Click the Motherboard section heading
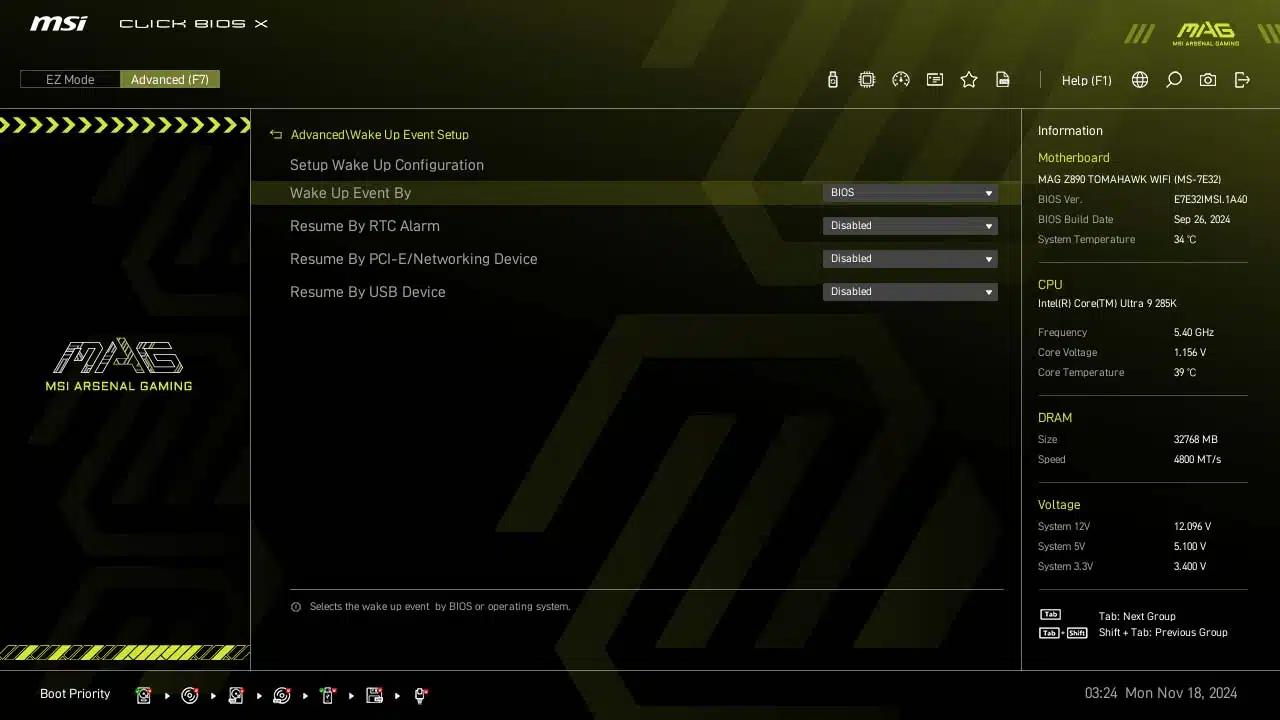The height and width of the screenshot is (720, 1280). pyautogui.click(x=1074, y=158)
